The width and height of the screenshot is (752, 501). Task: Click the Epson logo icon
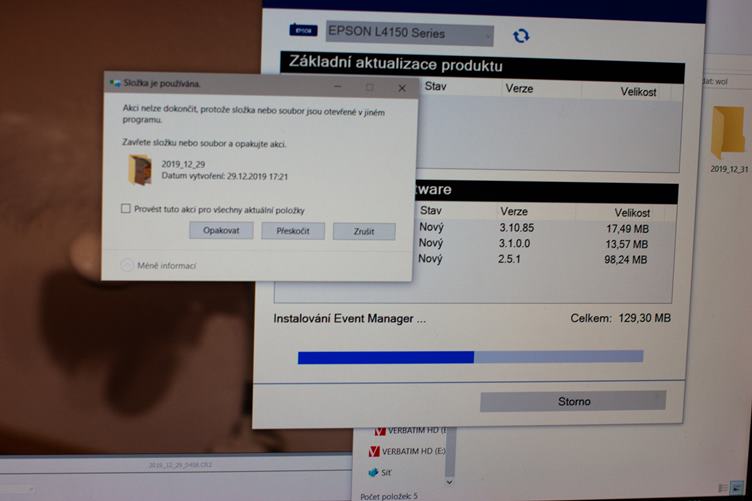click(303, 30)
